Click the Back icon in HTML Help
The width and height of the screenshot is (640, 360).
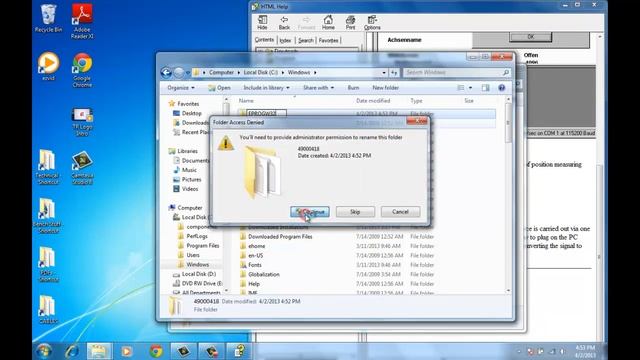tap(284, 22)
